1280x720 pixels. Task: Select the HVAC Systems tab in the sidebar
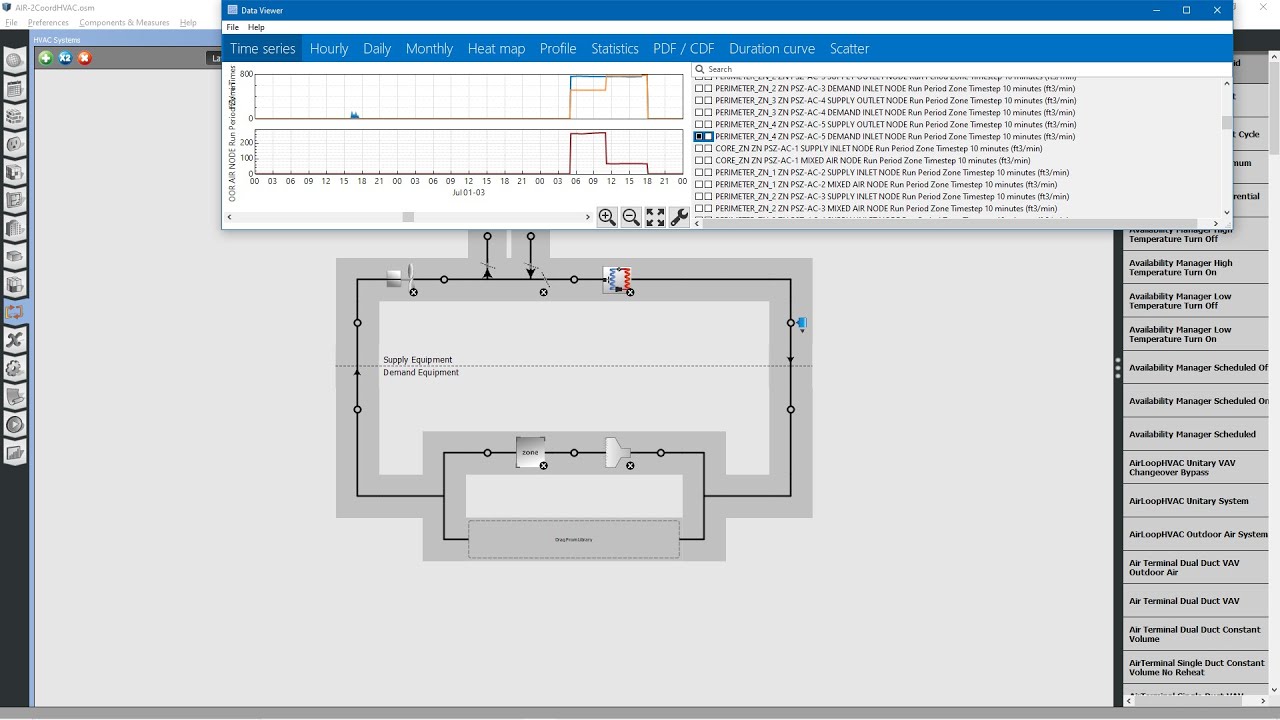(14, 313)
